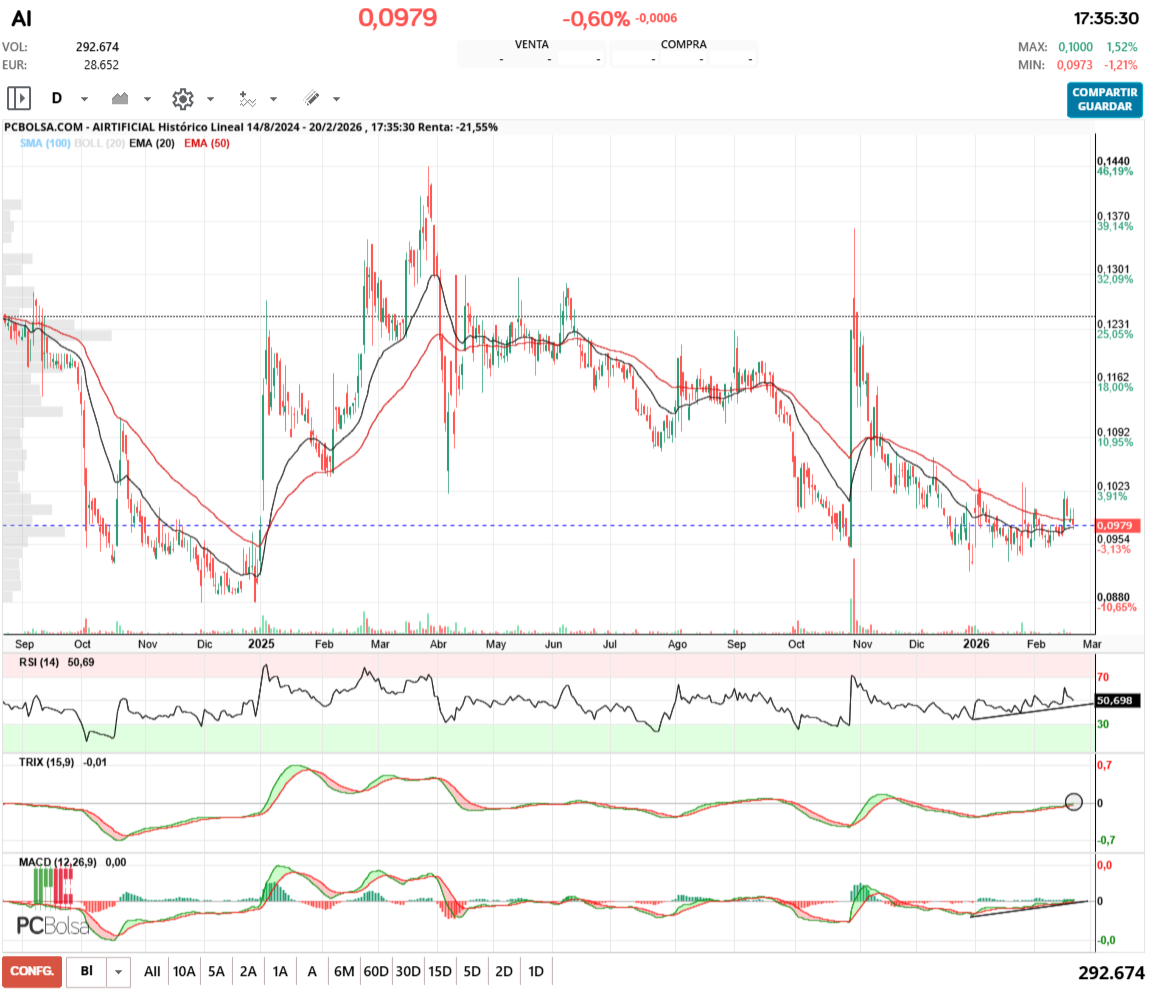Open the settings gear icon
The image size is (1158, 993).
pyautogui.click(x=182, y=98)
